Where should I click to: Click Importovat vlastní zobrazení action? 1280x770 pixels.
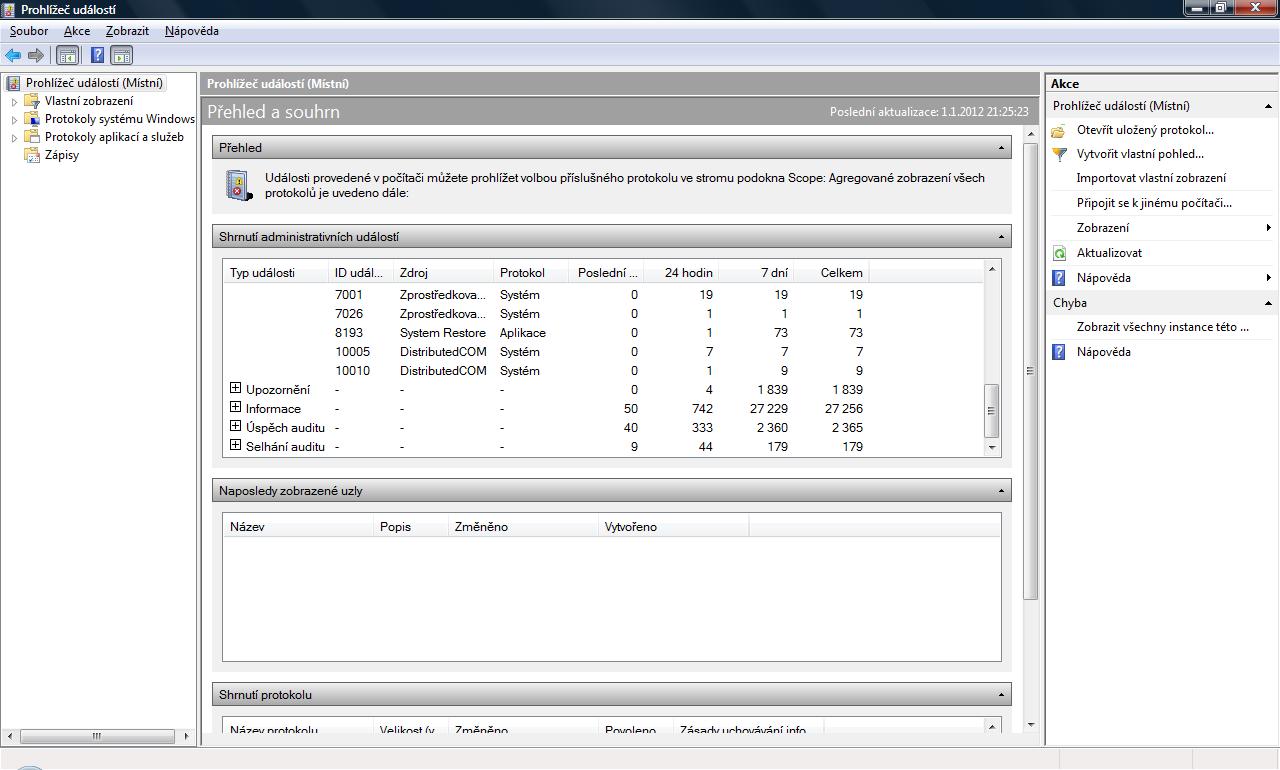tap(1150, 178)
